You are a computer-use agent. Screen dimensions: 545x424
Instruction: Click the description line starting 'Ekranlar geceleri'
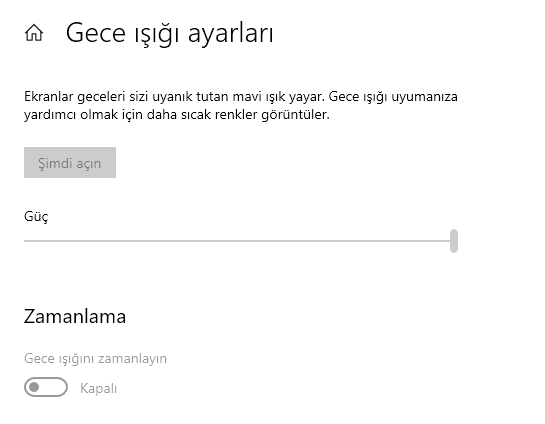(241, 96)
